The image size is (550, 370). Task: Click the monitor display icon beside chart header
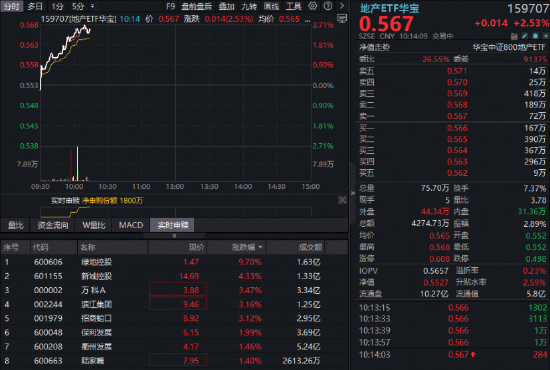click(x=342, y=19)
